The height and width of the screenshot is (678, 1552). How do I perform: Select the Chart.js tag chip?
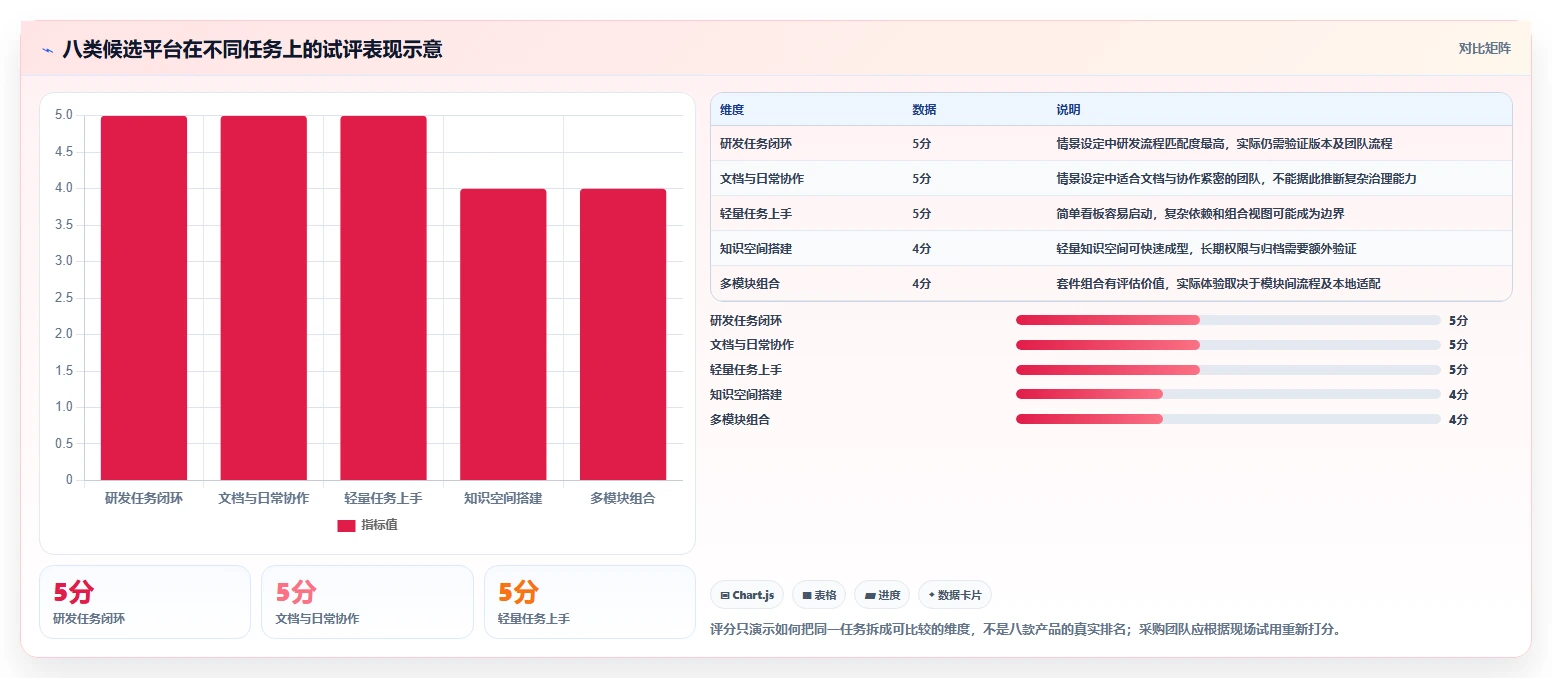pos(747,595)
